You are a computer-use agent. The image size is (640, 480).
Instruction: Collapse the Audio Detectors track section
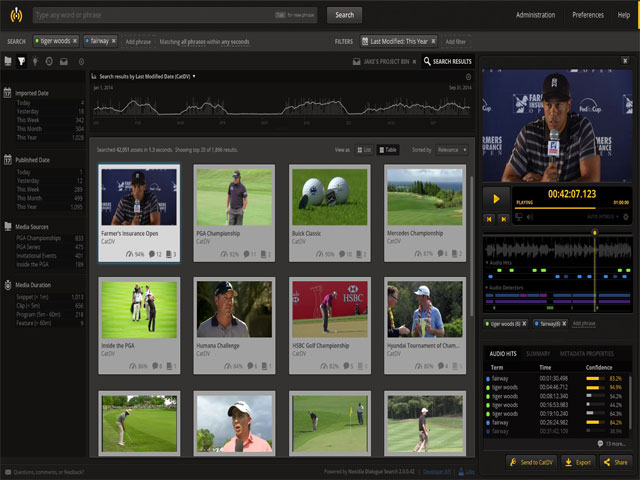504,287
